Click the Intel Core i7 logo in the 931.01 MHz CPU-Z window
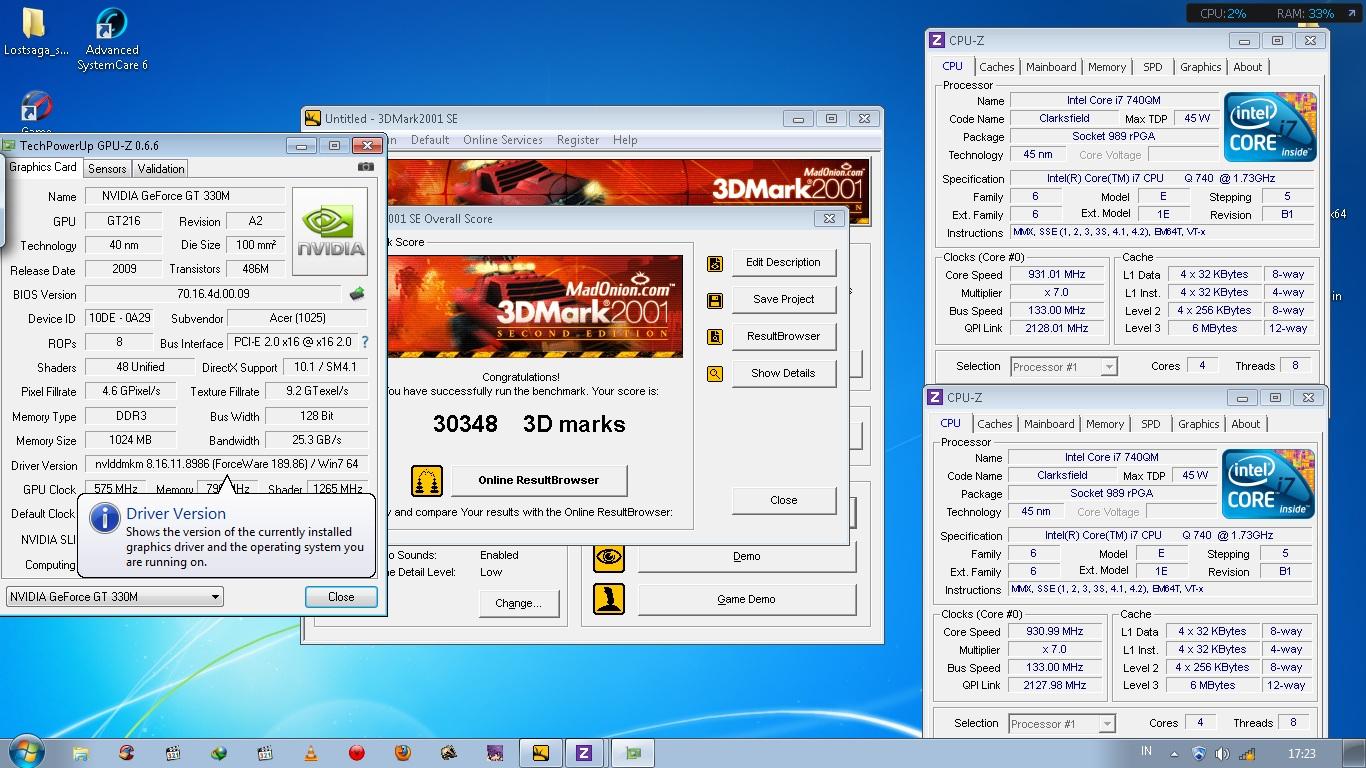Viewport: 1366px width, 768px height. tap(1270, 127)
